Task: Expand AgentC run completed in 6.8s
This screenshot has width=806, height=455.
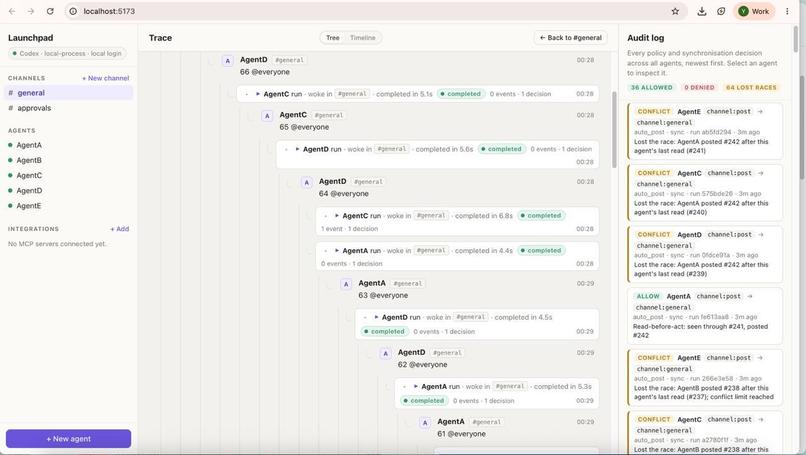Action: pyautogui.click(x=337, y=216)
